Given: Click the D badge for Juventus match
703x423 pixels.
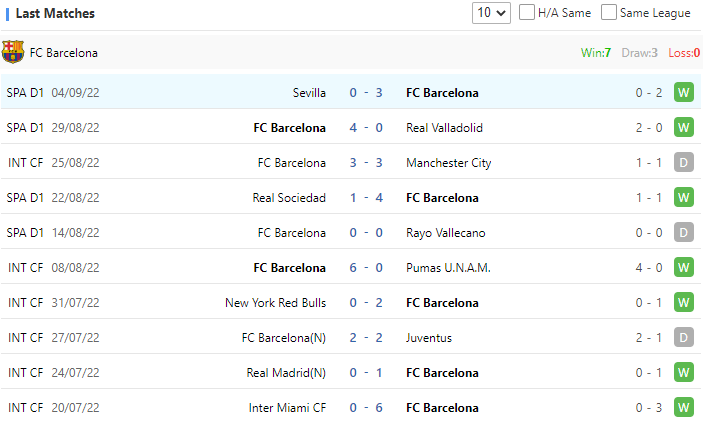Looking at the screenshot, I should coord(684,338).
